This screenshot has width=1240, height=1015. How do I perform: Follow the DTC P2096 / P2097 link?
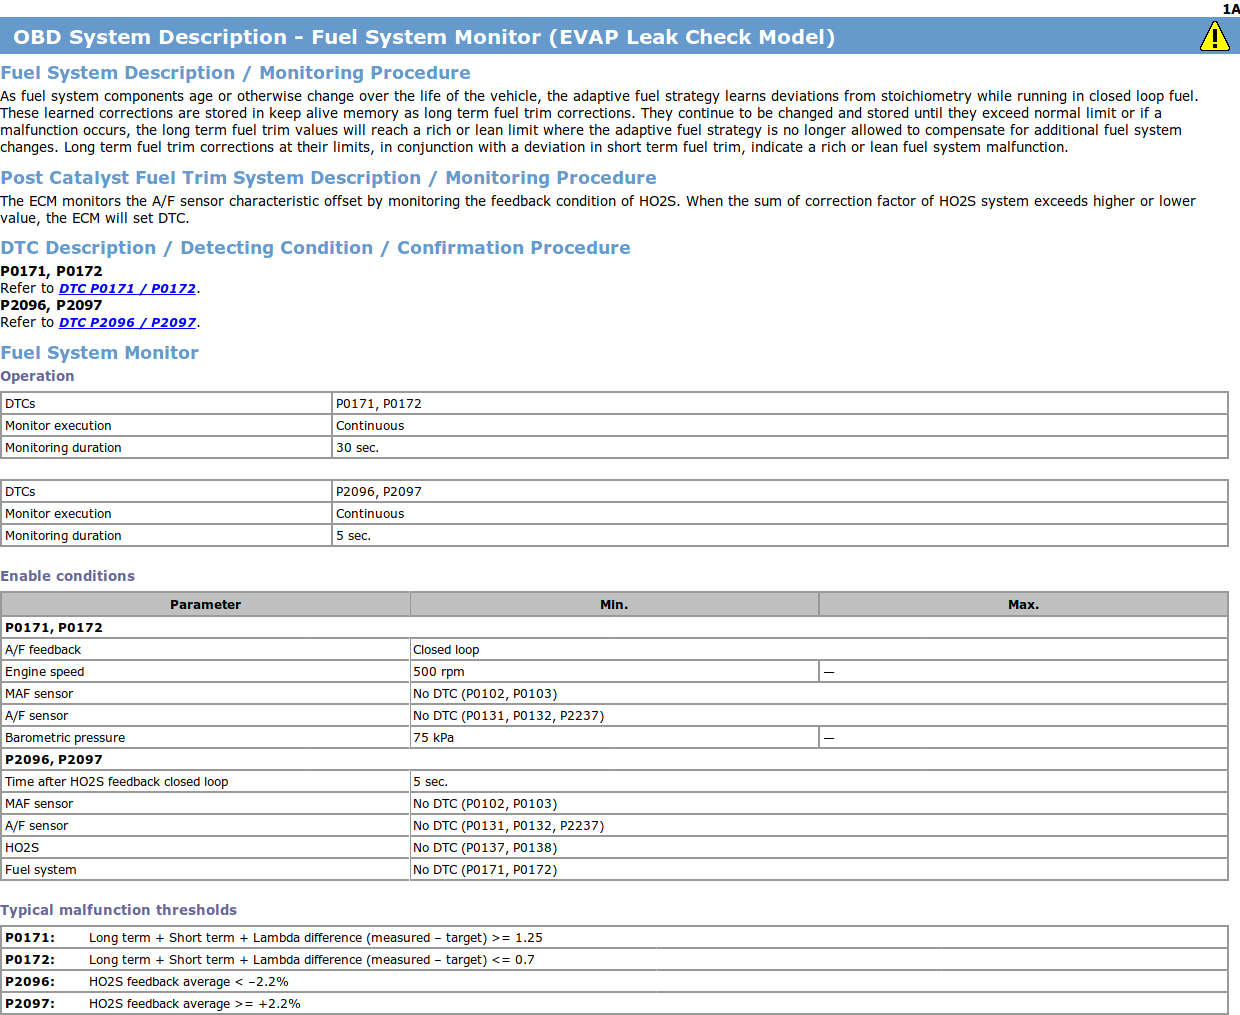[x=127, y=322]
